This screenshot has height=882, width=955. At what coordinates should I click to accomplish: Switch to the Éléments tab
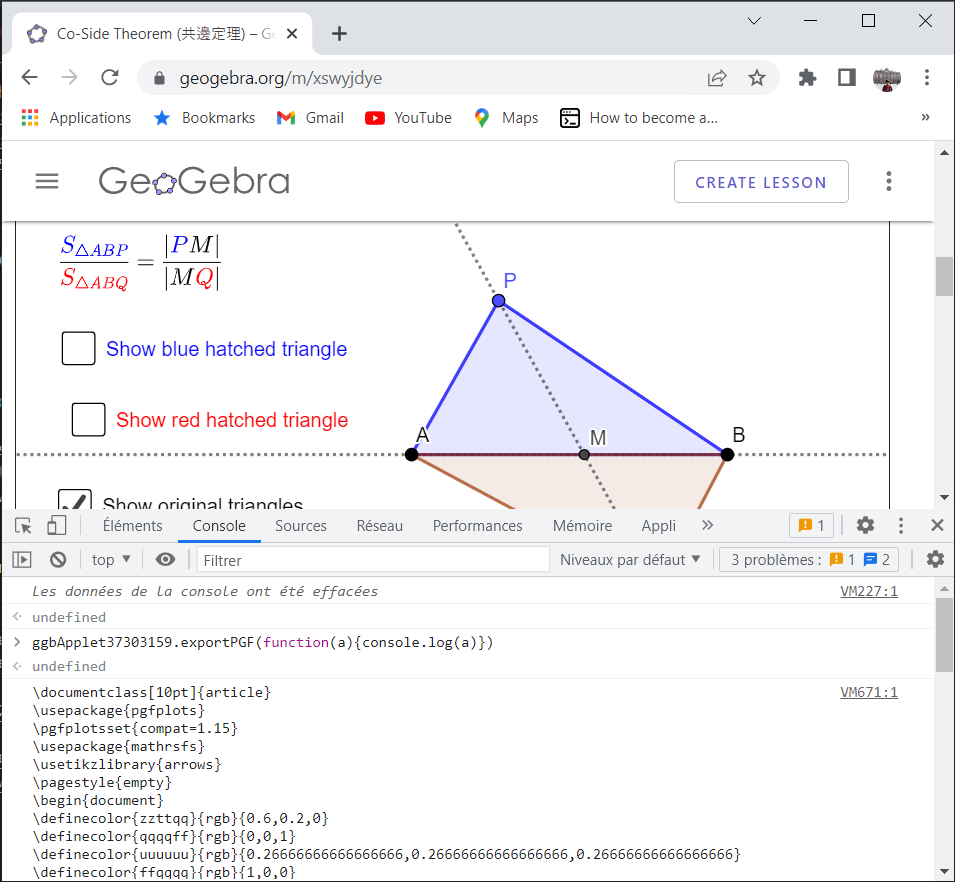point(132,526)
